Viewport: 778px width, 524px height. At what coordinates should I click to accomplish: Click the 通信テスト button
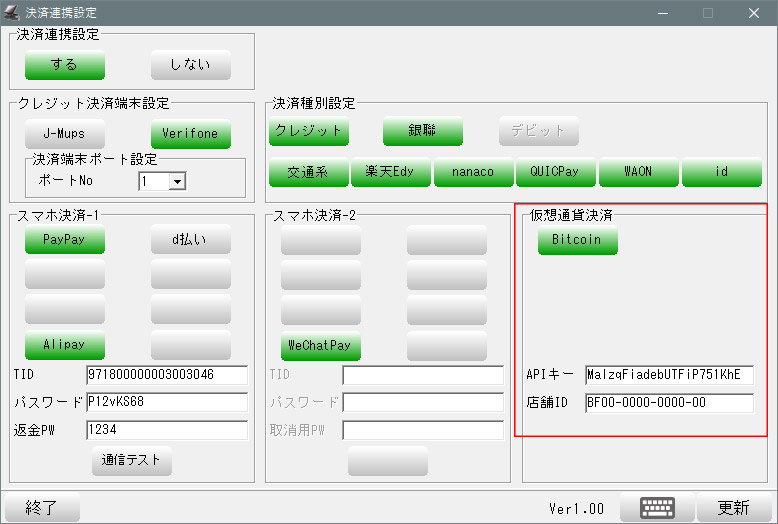[x=132, y=461]
